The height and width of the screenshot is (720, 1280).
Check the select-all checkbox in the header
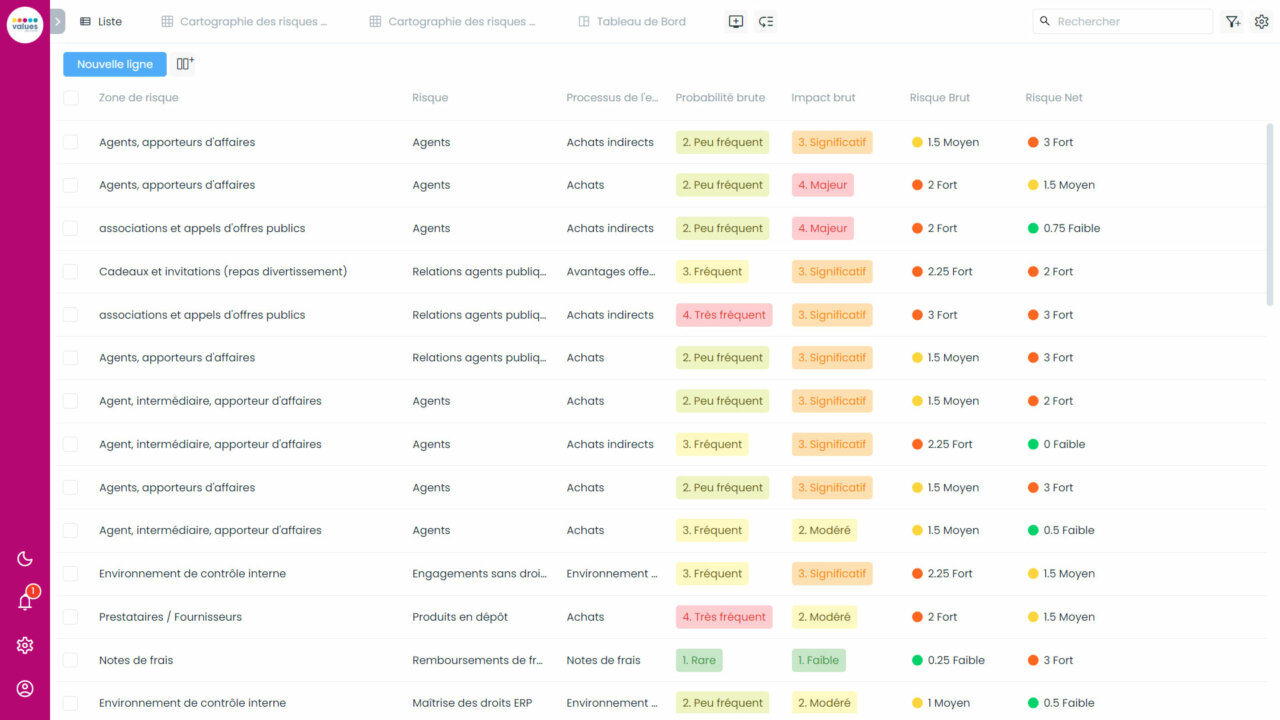point(70,98)
